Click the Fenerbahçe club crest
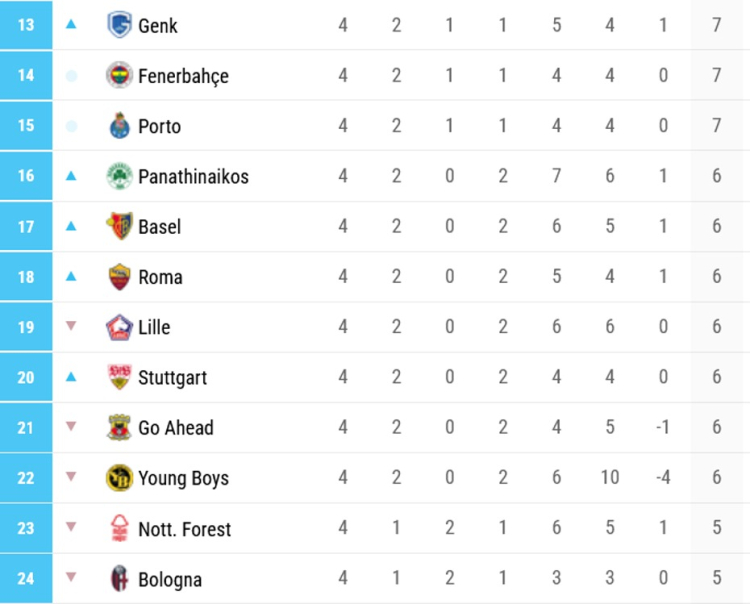Viewport: 750px width, 604px height. click(119, 75)
